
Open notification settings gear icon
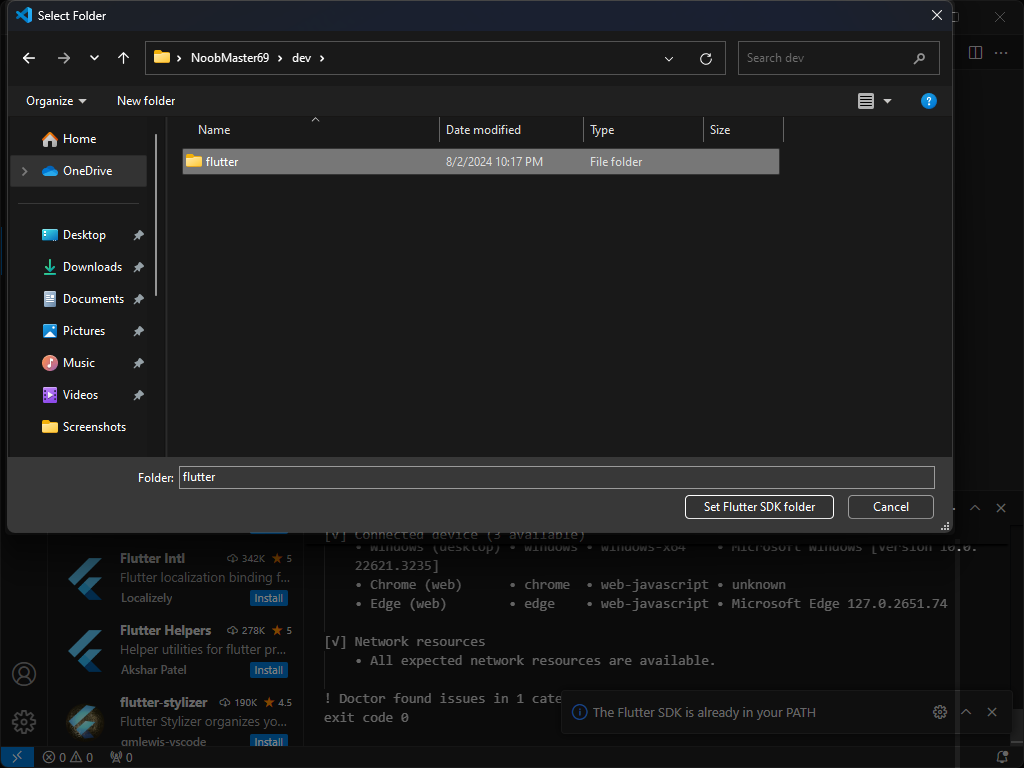(x=940, y=712)
